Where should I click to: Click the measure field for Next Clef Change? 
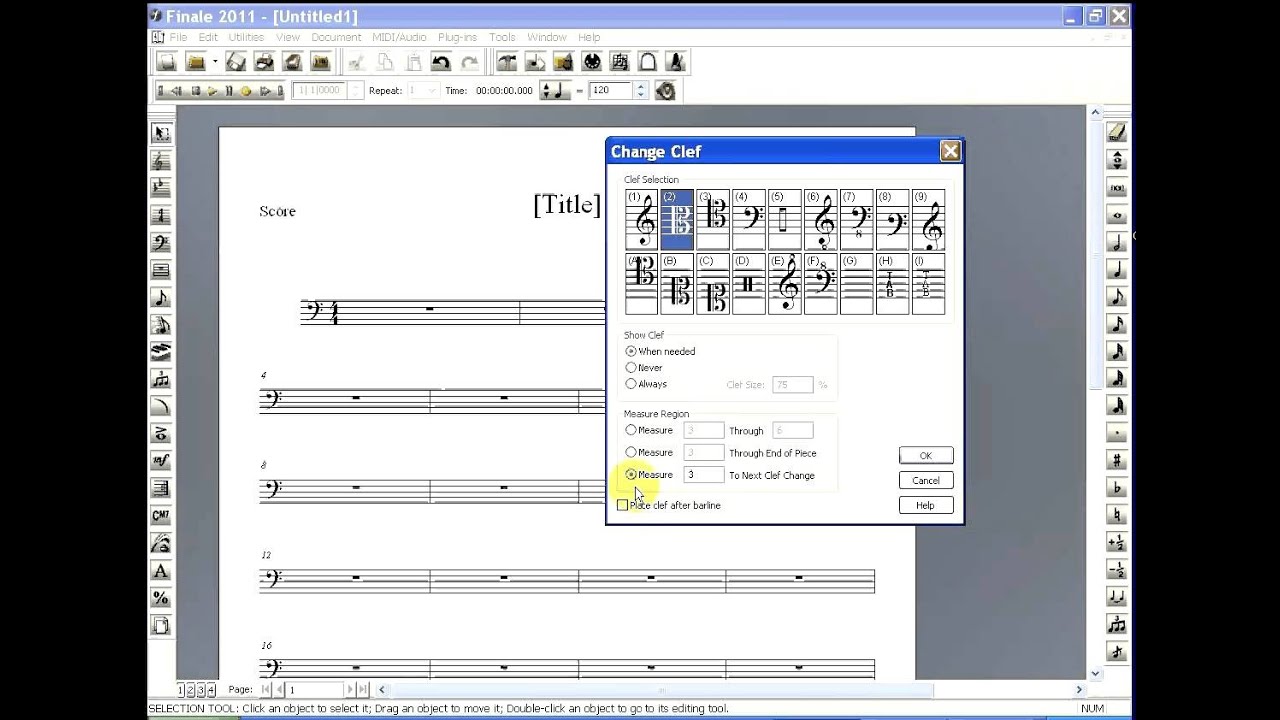[x=704, y=474]
